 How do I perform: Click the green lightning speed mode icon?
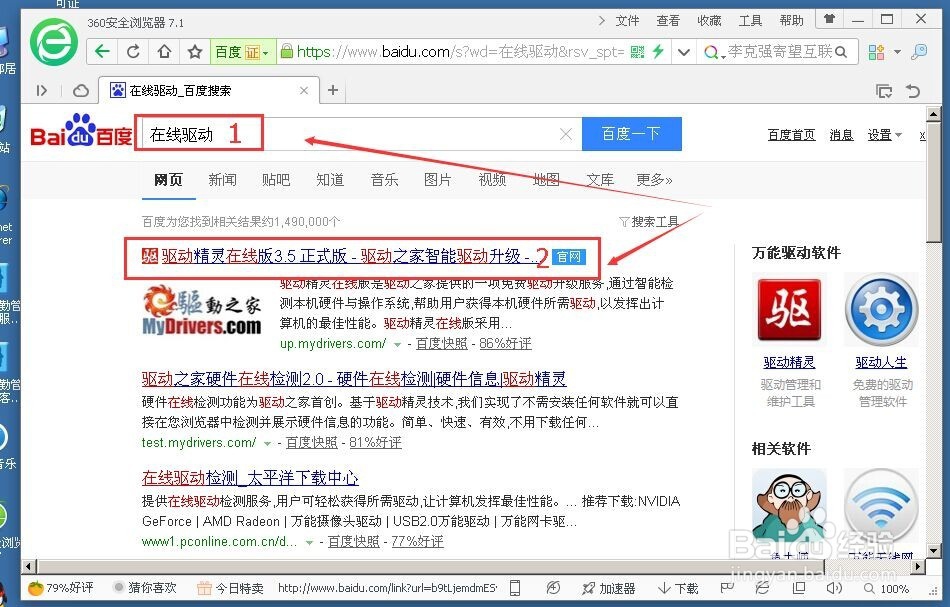point(658,51)
